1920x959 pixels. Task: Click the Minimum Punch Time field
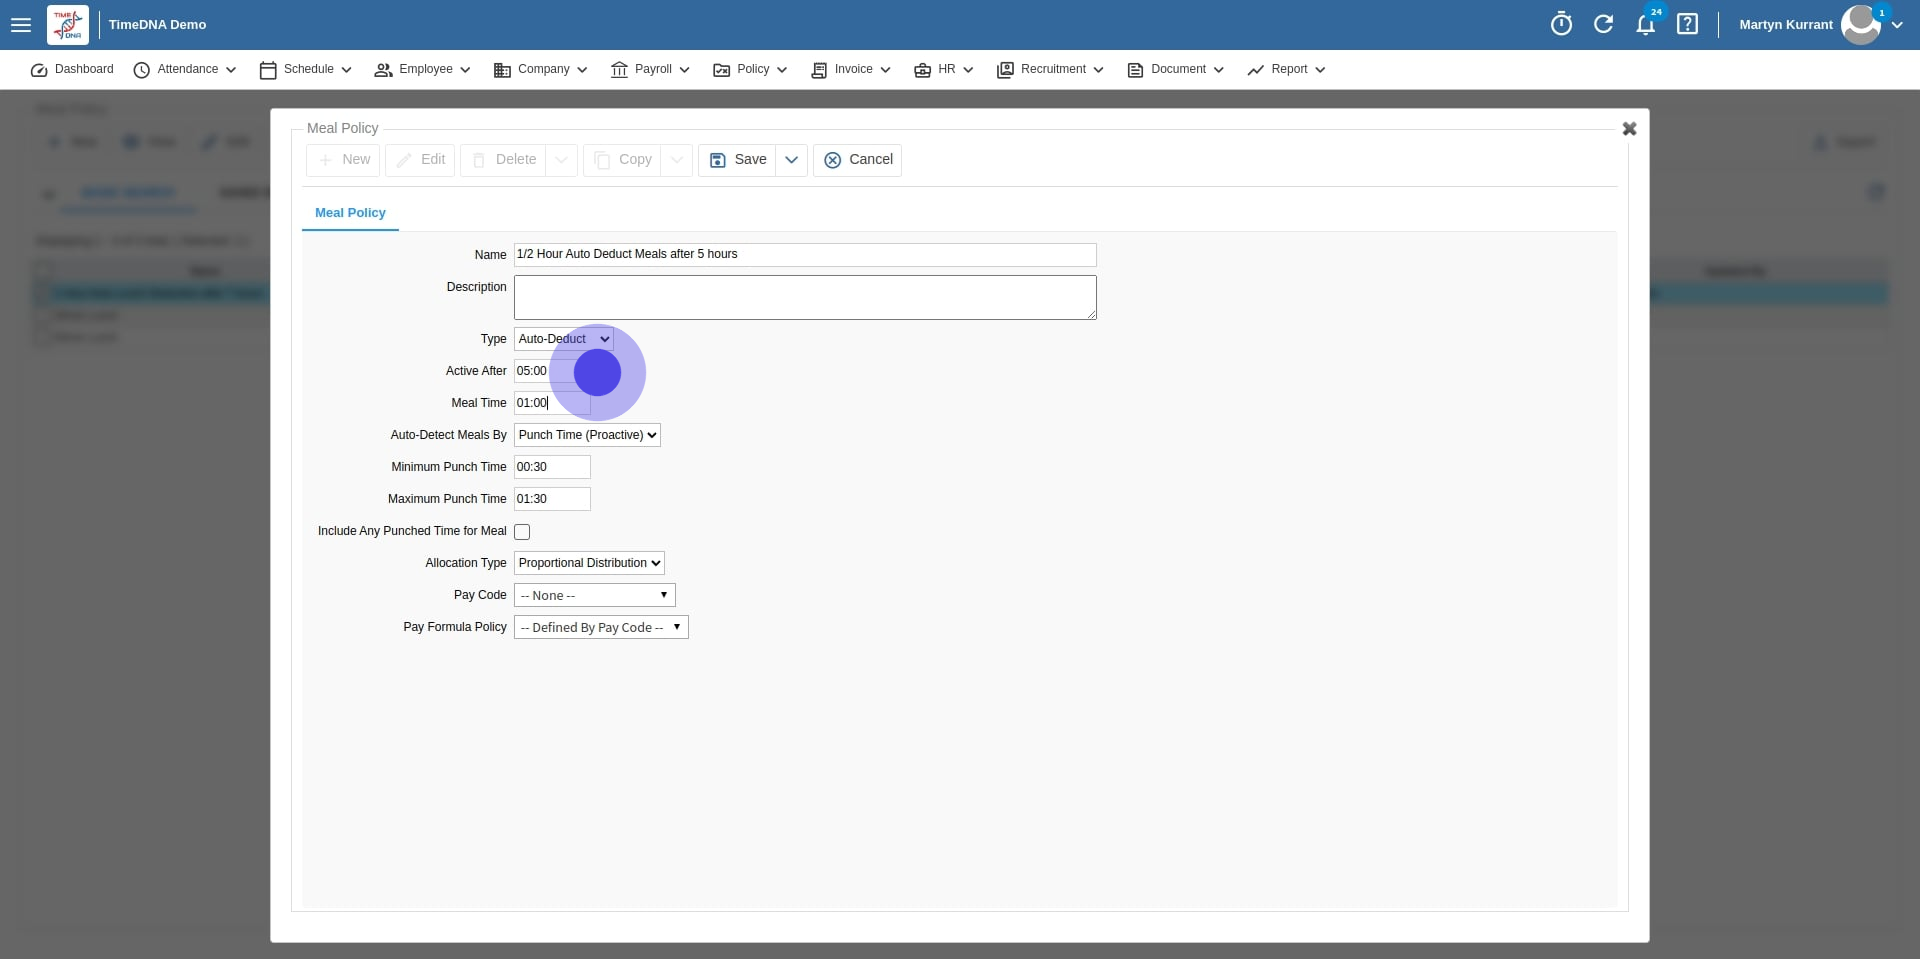coord(552,467)
